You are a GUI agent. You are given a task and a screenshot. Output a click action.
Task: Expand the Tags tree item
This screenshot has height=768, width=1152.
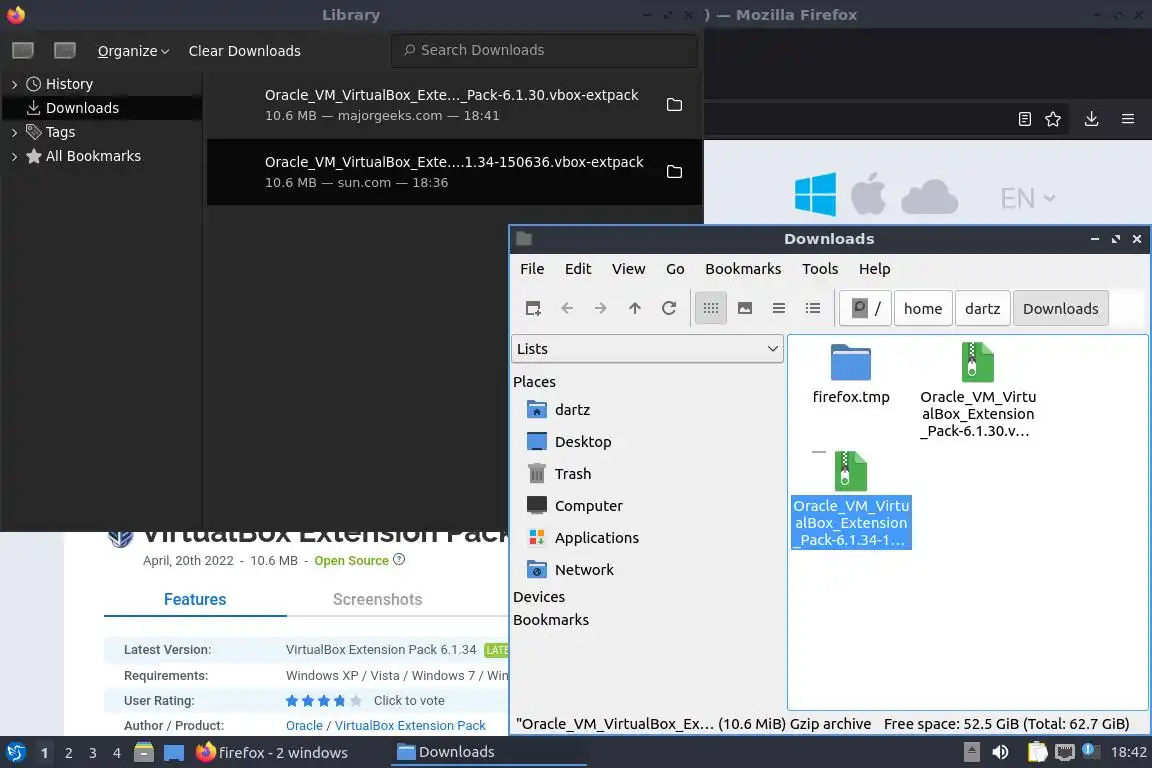[x=14, y=132]
